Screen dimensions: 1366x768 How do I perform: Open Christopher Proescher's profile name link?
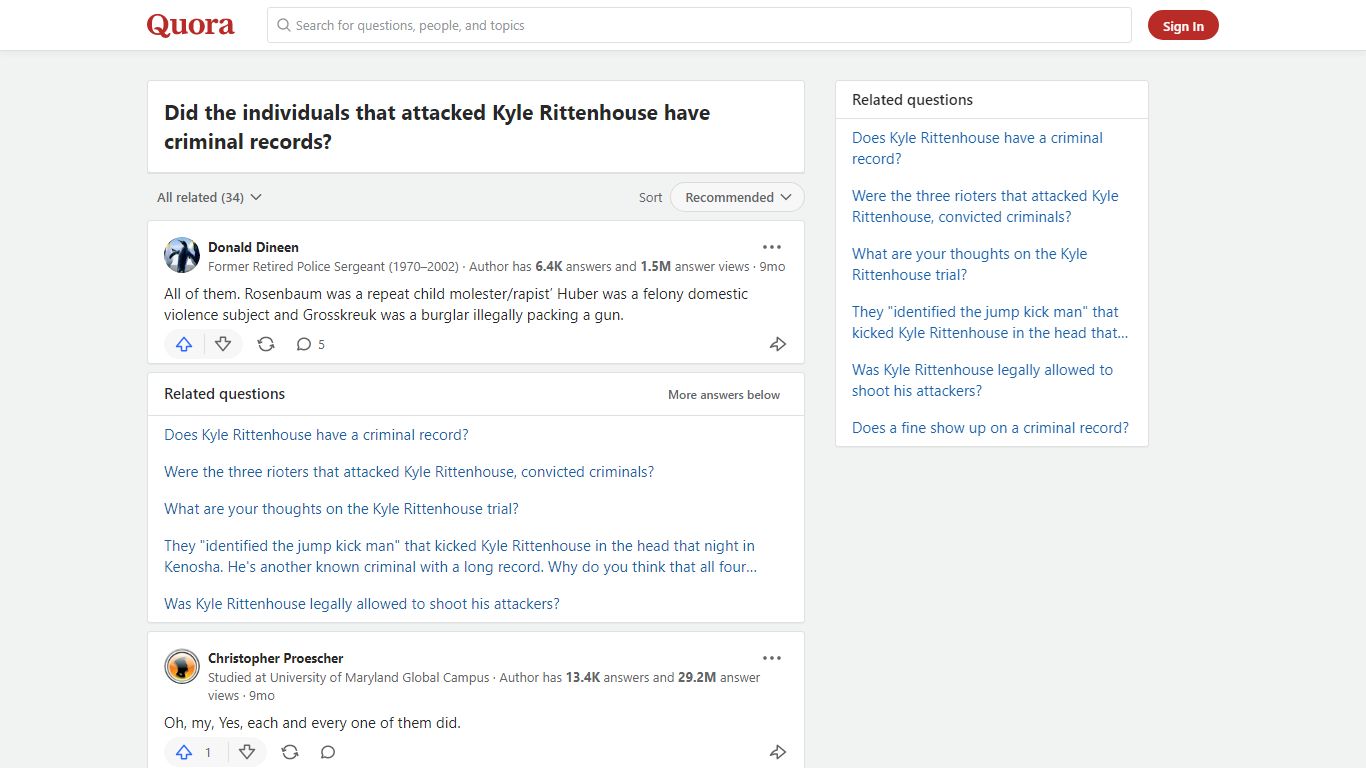[275, 658]
